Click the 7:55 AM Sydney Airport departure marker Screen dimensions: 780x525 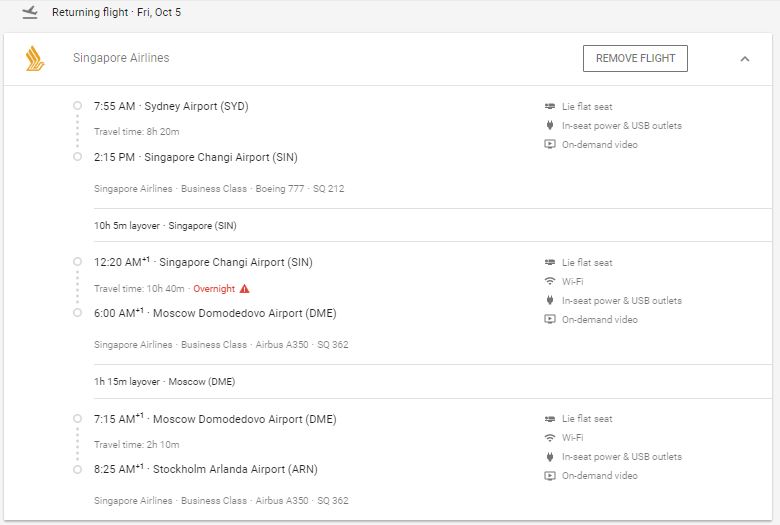tap(78, 105)
